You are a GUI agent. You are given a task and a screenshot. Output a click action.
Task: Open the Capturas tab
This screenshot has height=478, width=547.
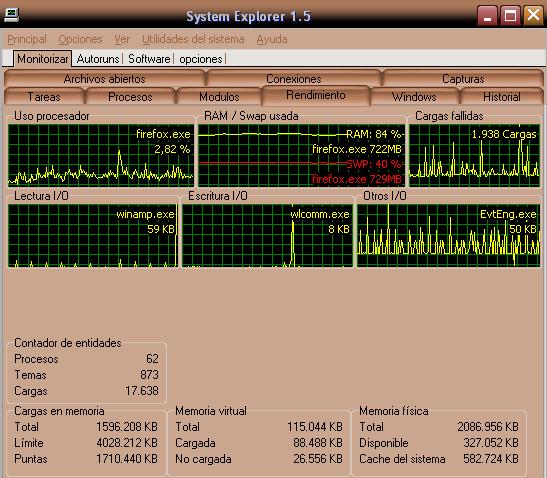tap(463, 79)
